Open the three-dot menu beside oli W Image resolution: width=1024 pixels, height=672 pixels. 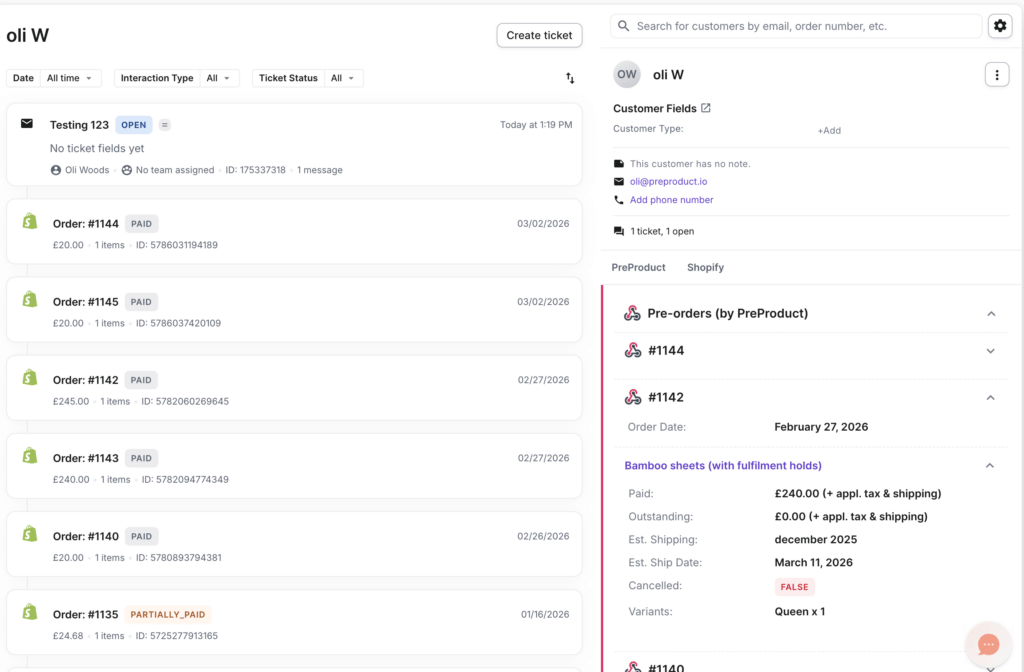point(997,74)
